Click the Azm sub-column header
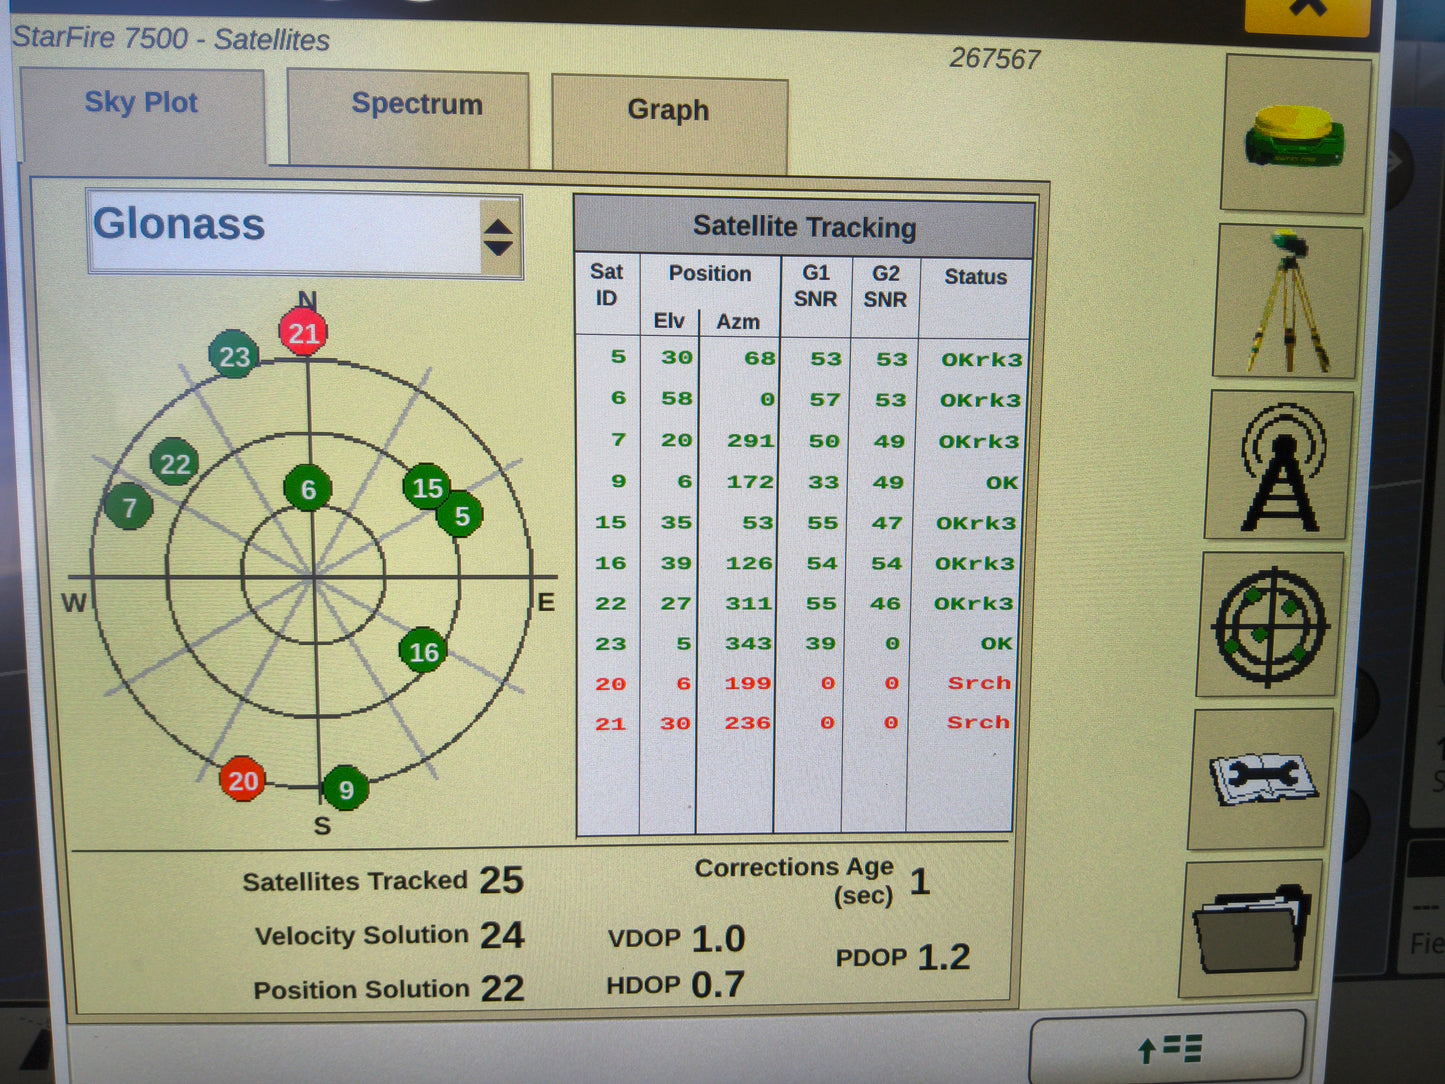This screenshot has width=1445, height=1084. point(738,322)
